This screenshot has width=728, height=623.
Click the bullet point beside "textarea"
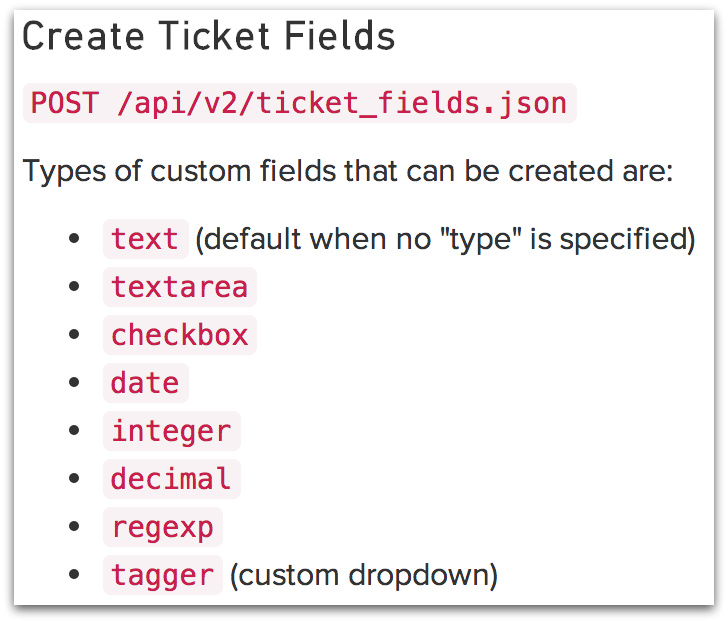coord(73,288)
